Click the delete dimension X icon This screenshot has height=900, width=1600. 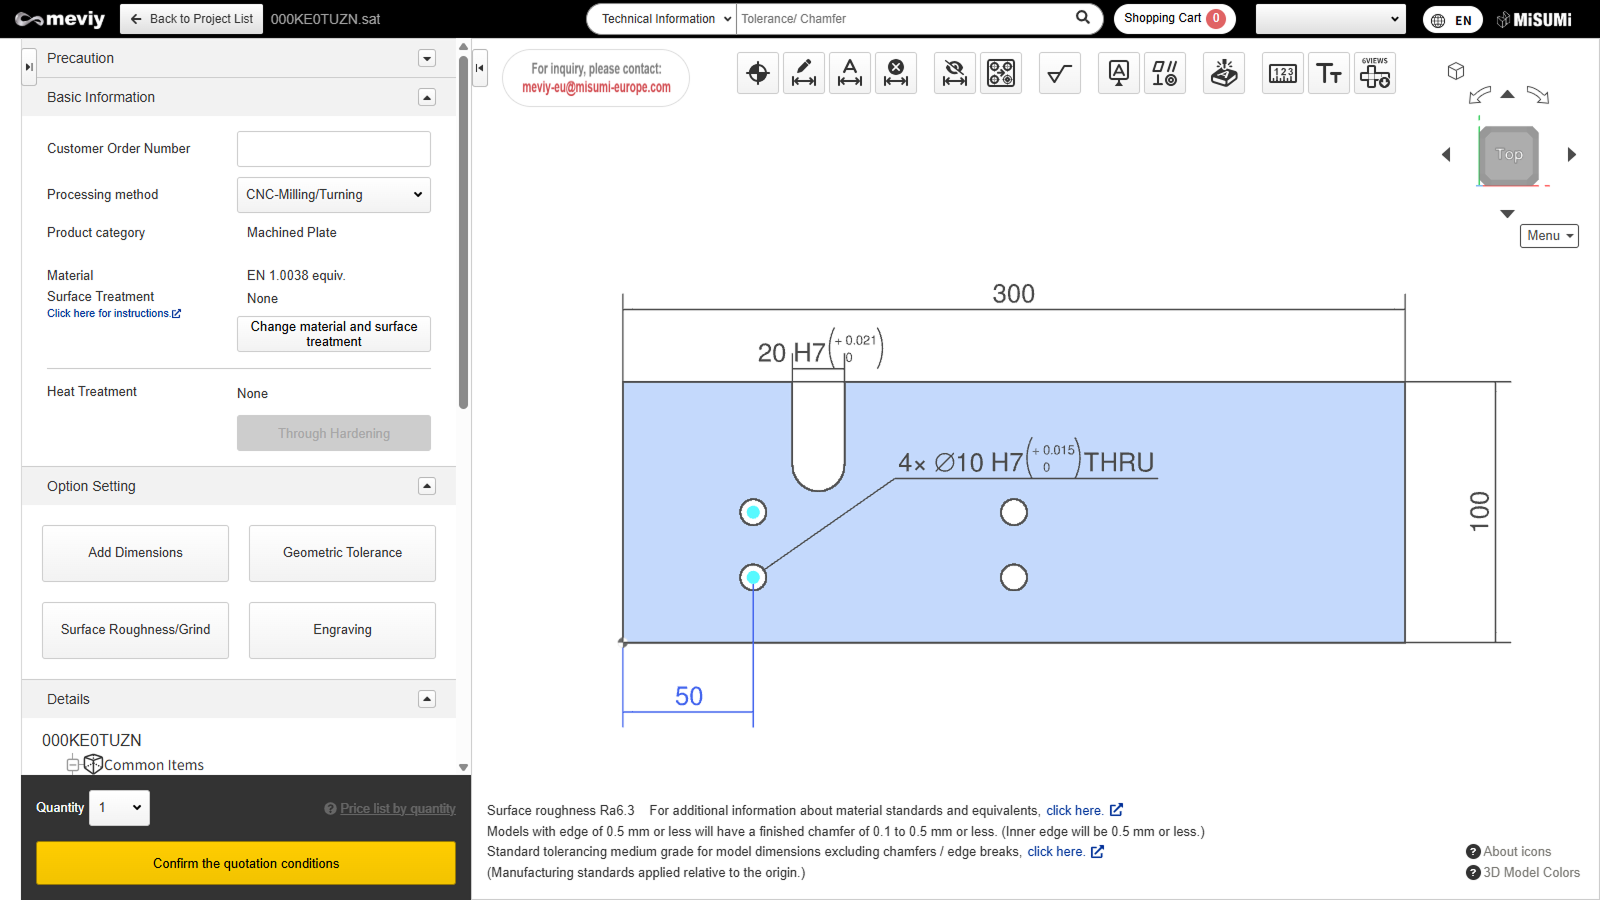pyautogui.click(x=896, y=73)
